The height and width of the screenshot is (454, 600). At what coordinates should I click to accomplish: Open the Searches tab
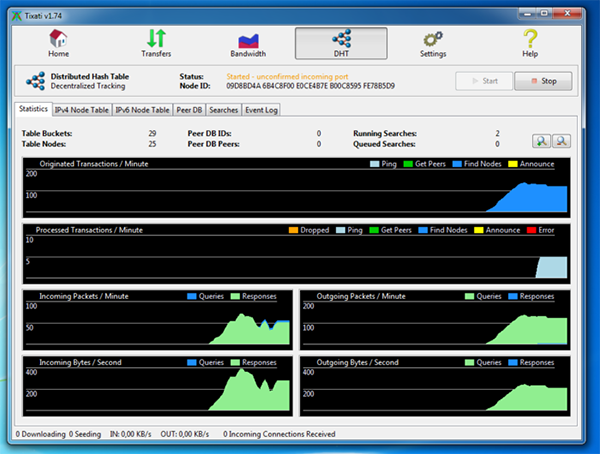pos(223,110)
